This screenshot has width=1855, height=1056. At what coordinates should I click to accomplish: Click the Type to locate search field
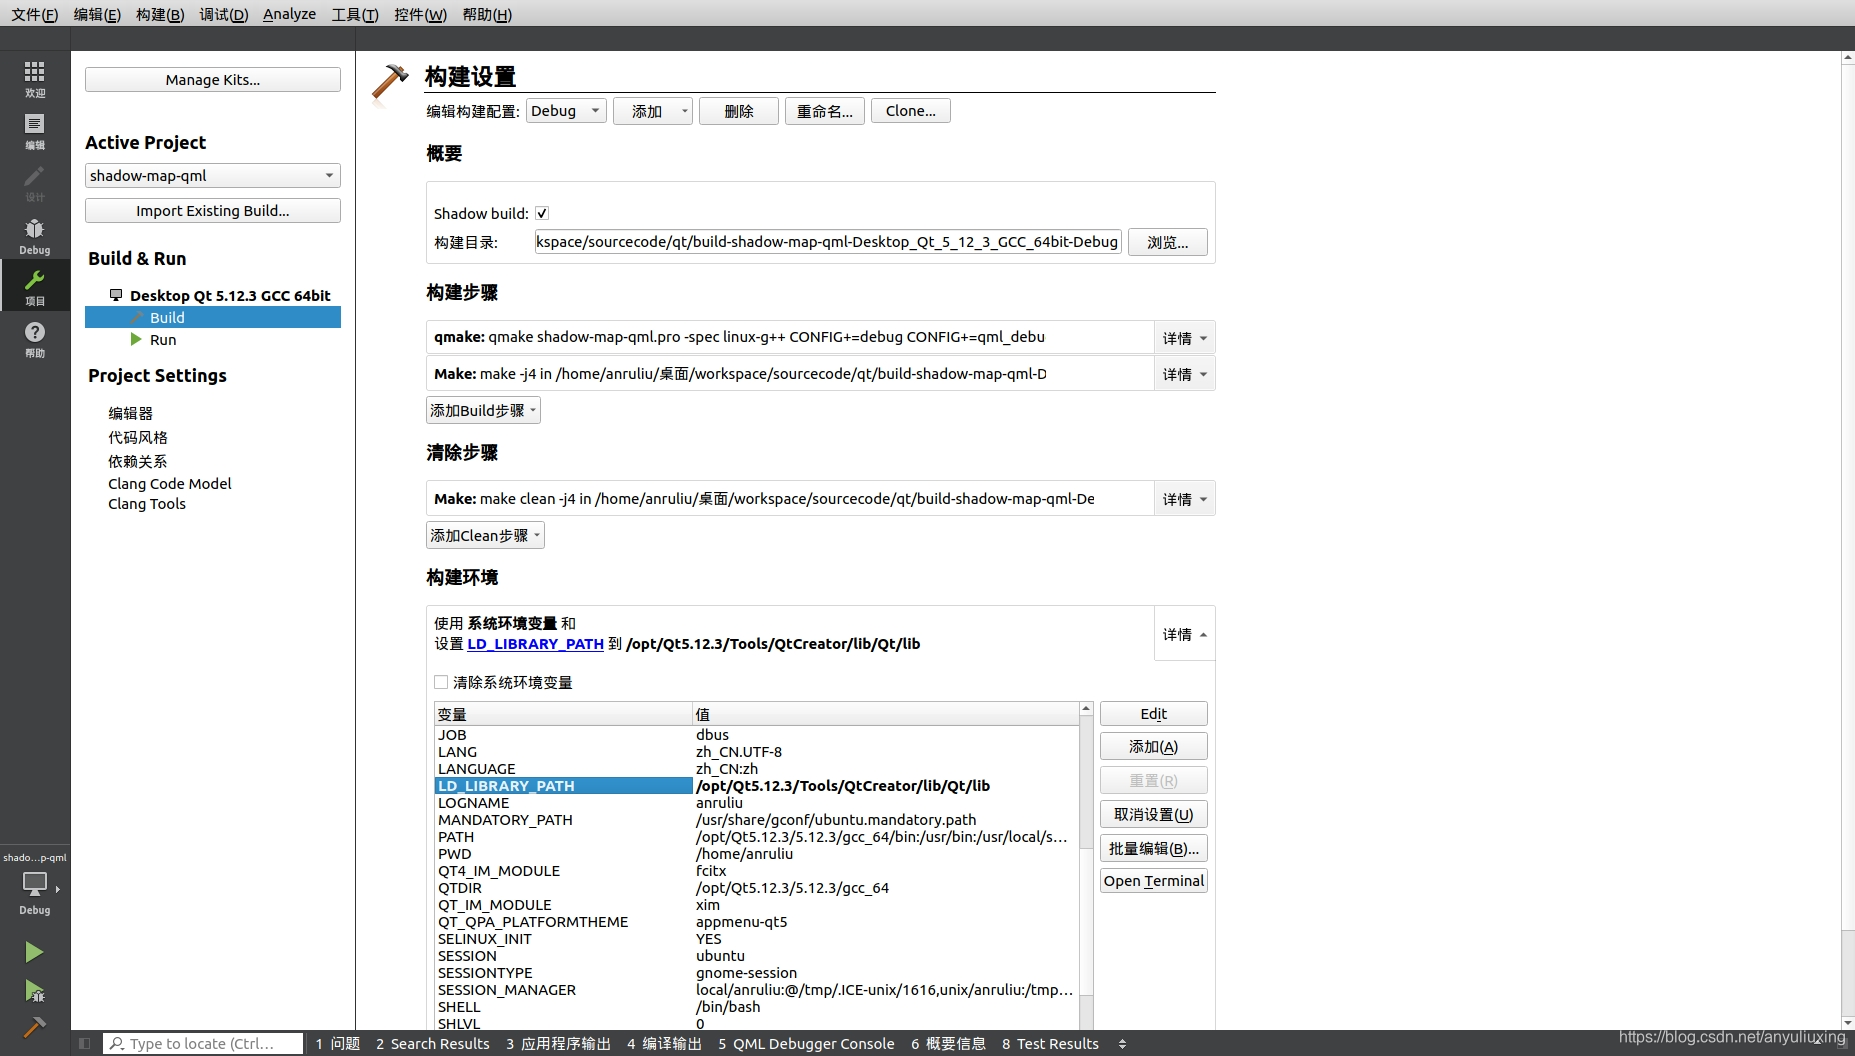[x=203, y=1044]
